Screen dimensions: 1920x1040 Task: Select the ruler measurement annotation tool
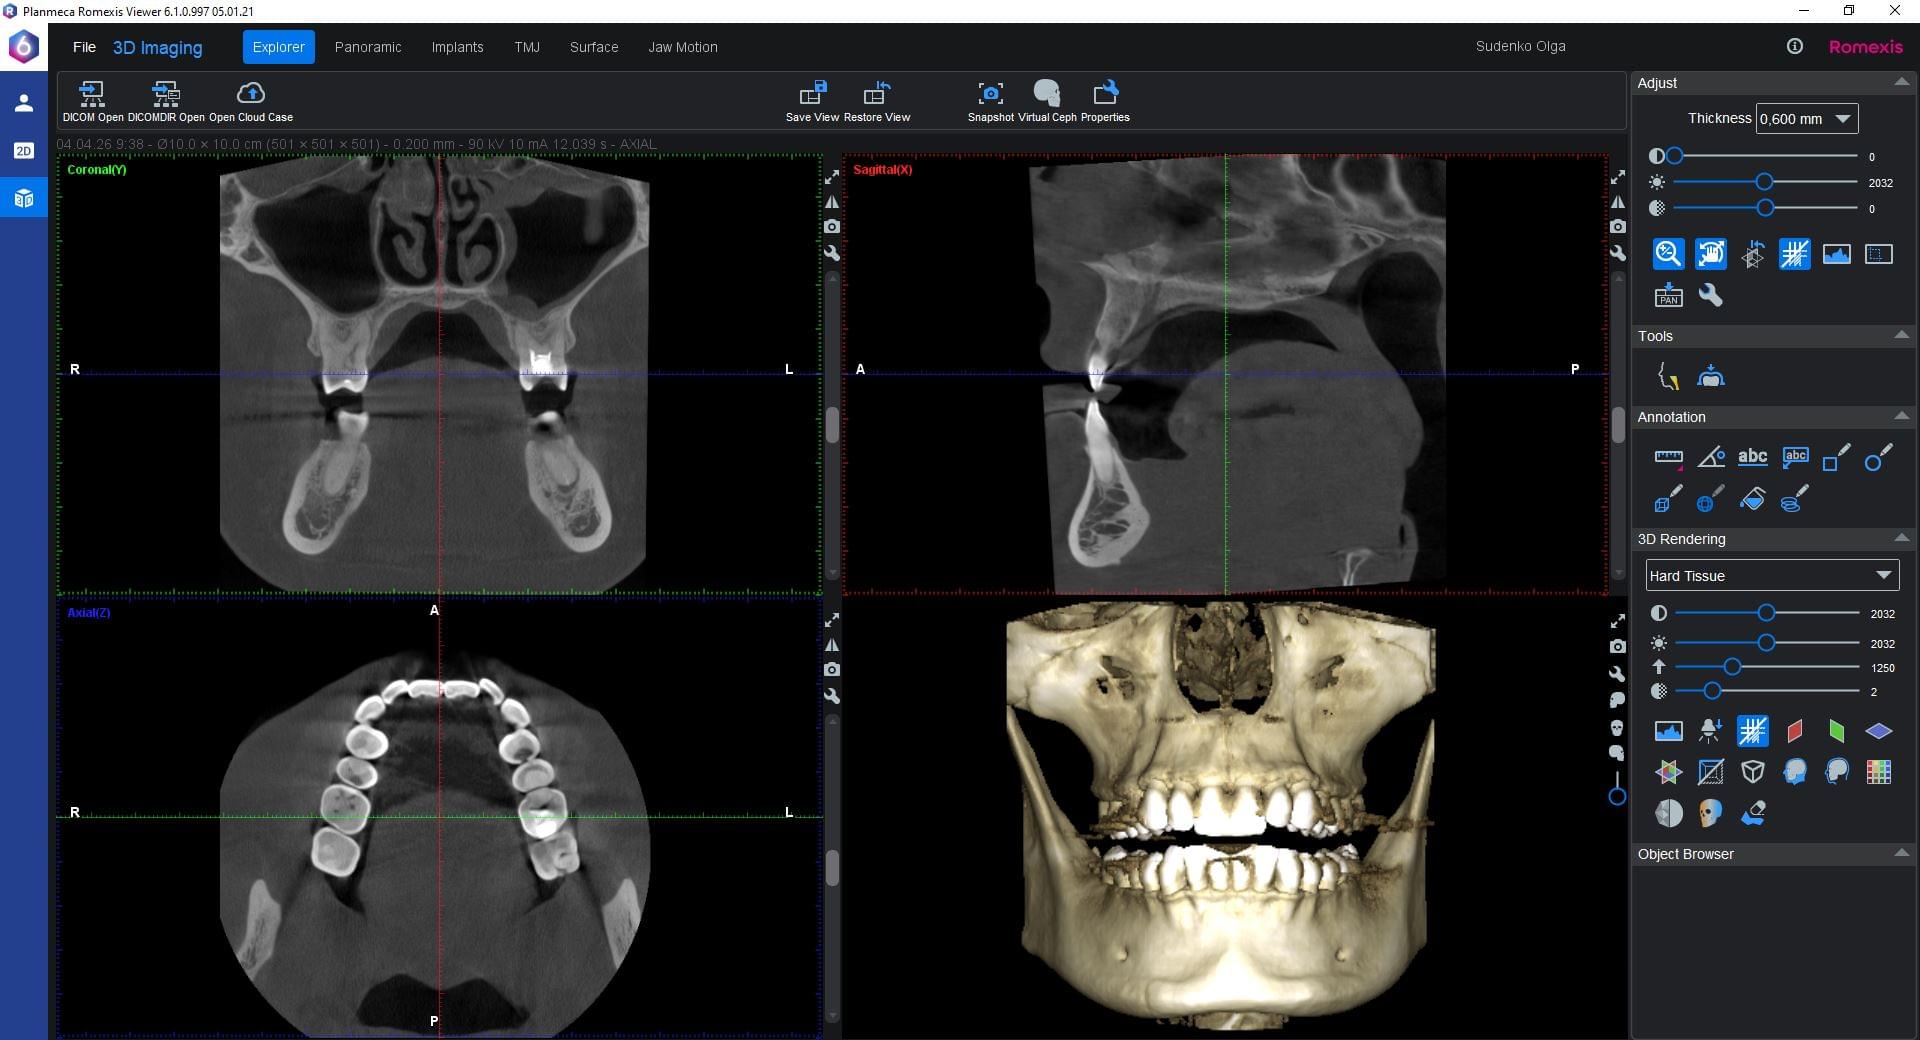pyautogui.click(x=1668, y=458)
